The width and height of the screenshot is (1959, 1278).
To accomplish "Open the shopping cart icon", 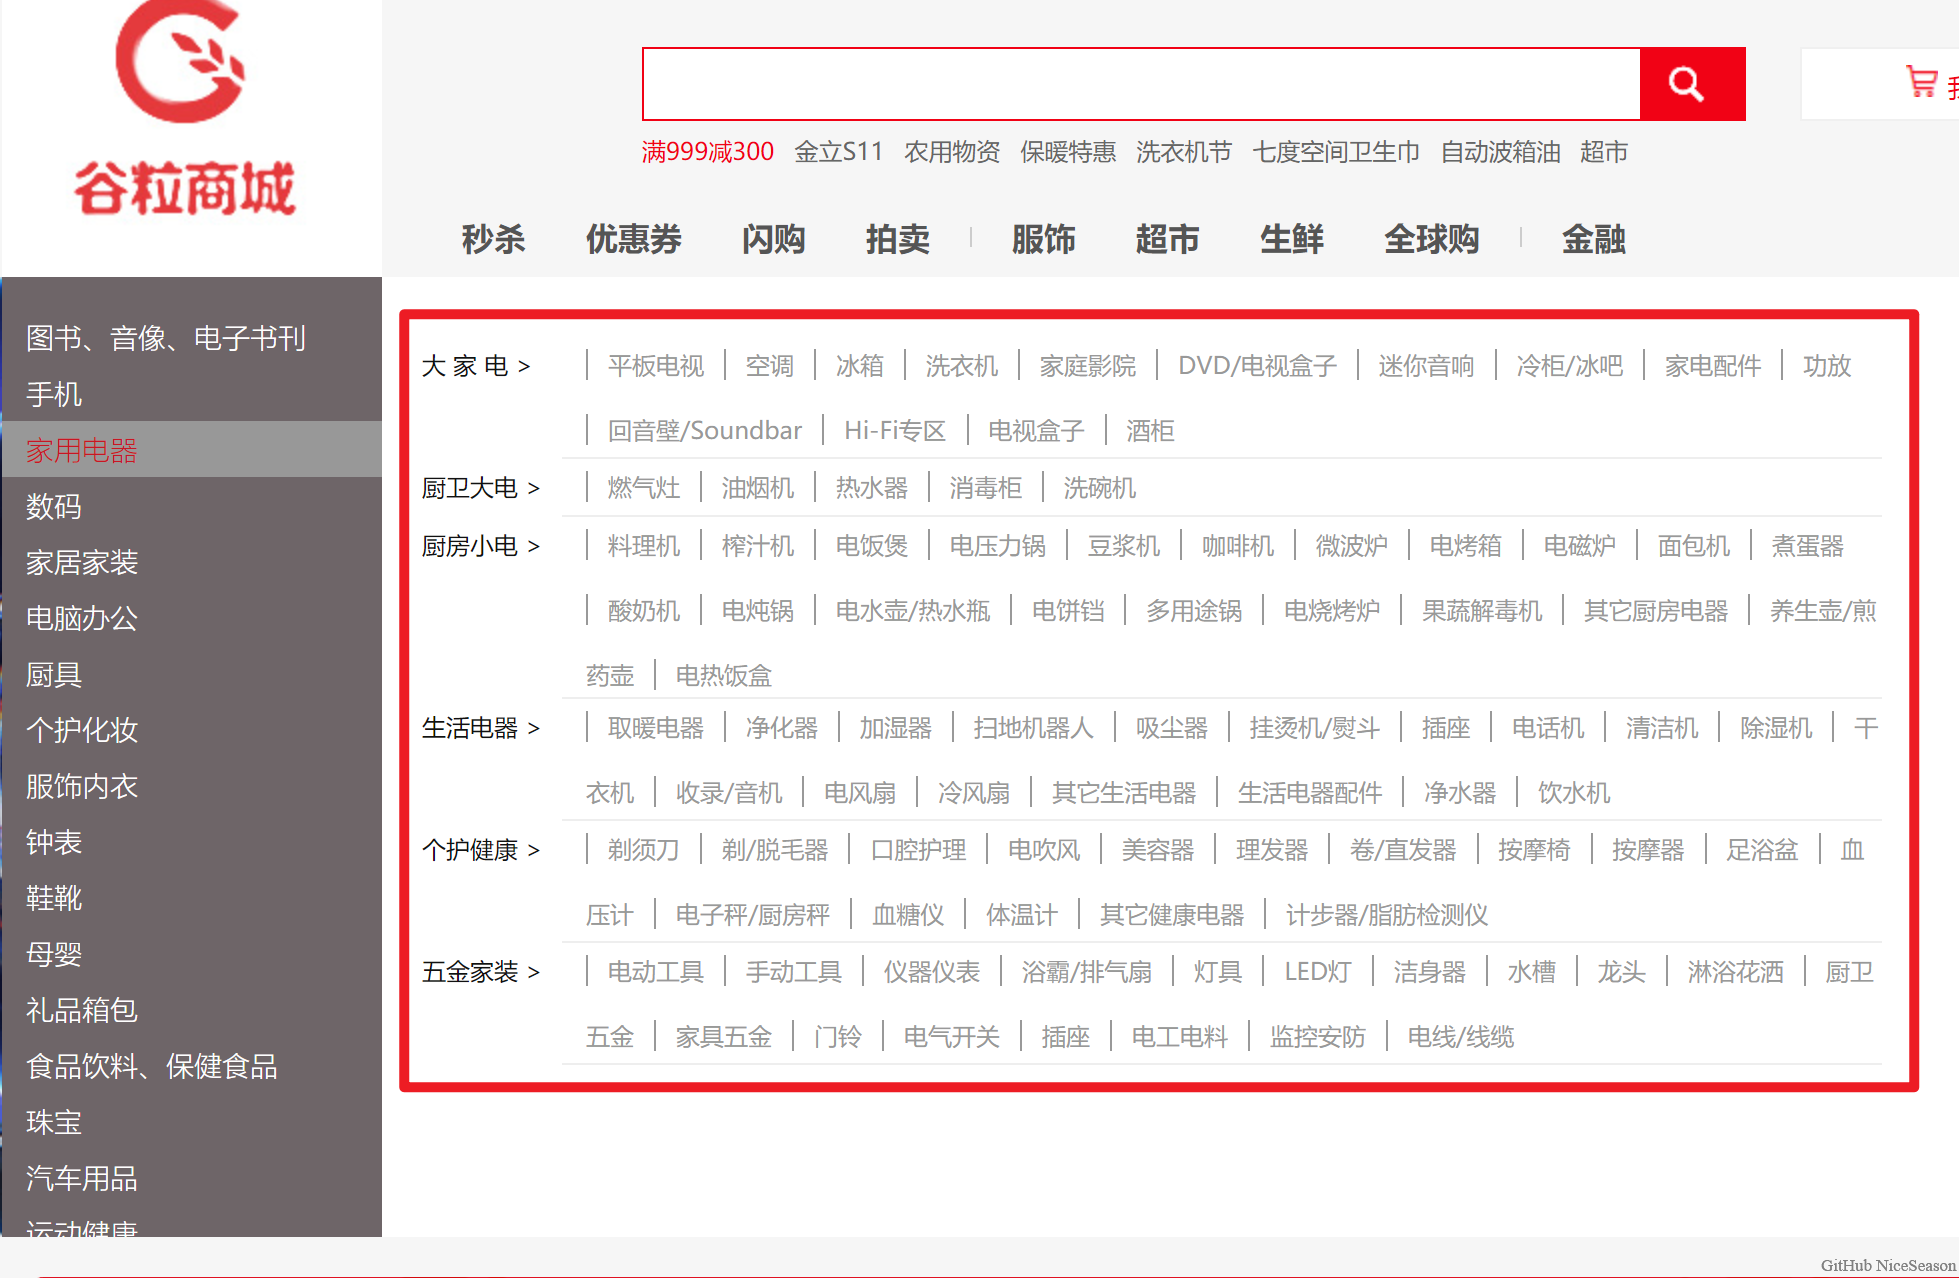I will click(x=1921, y=82).
